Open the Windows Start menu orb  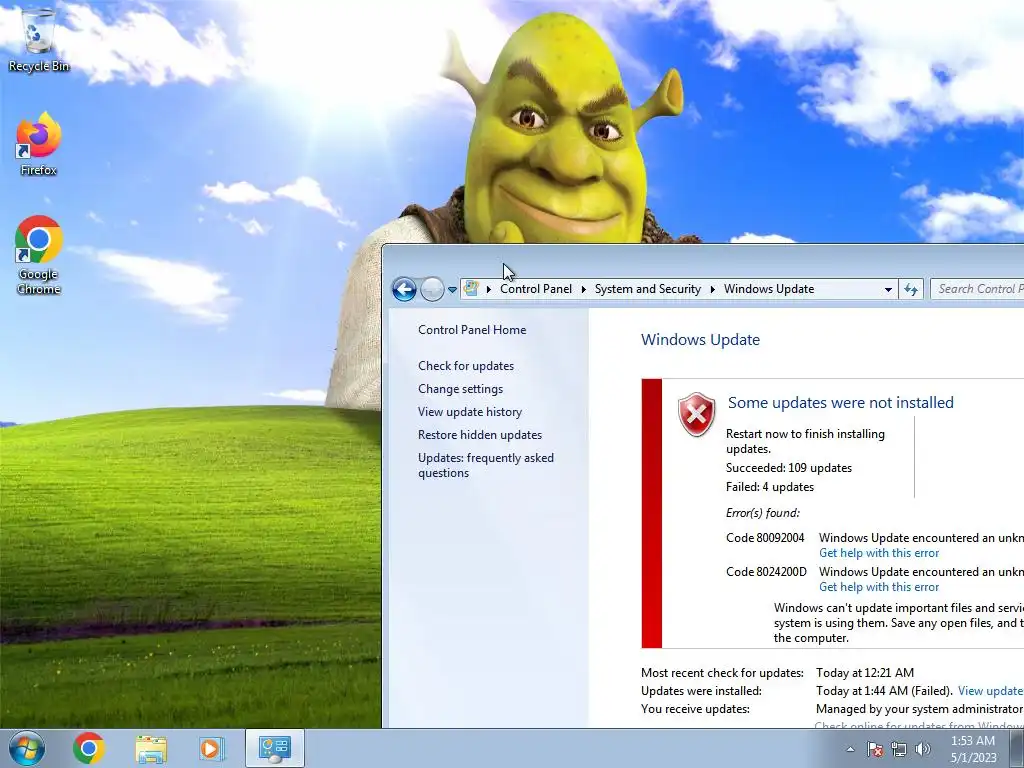pyautogui.click(x=27, y=748)
